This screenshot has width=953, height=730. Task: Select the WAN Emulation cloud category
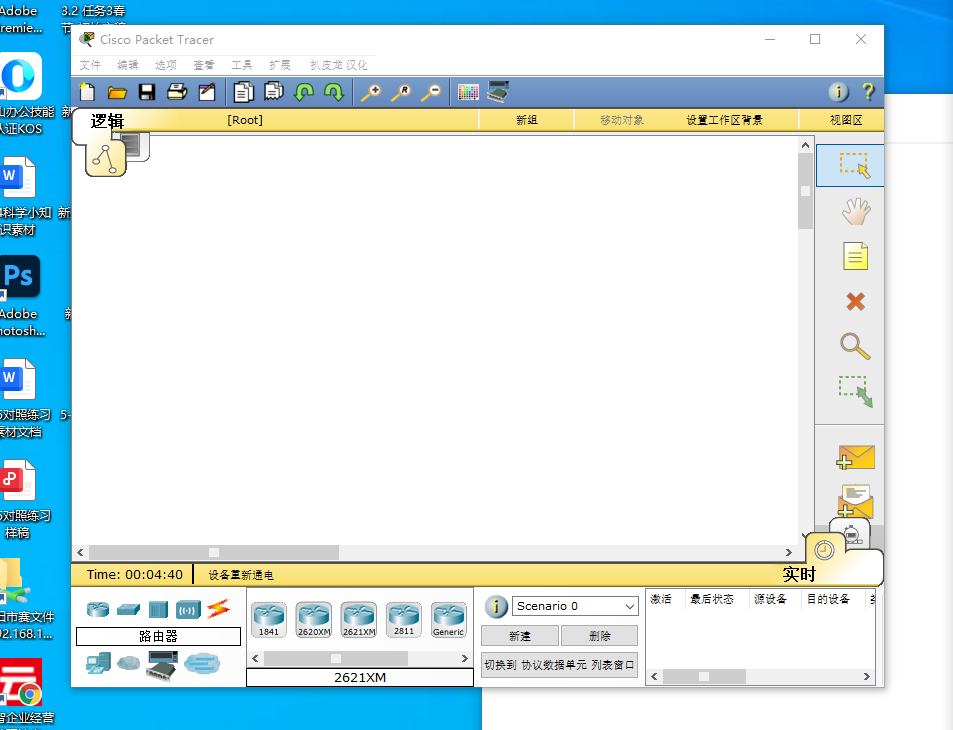click(x=128, y=663)
